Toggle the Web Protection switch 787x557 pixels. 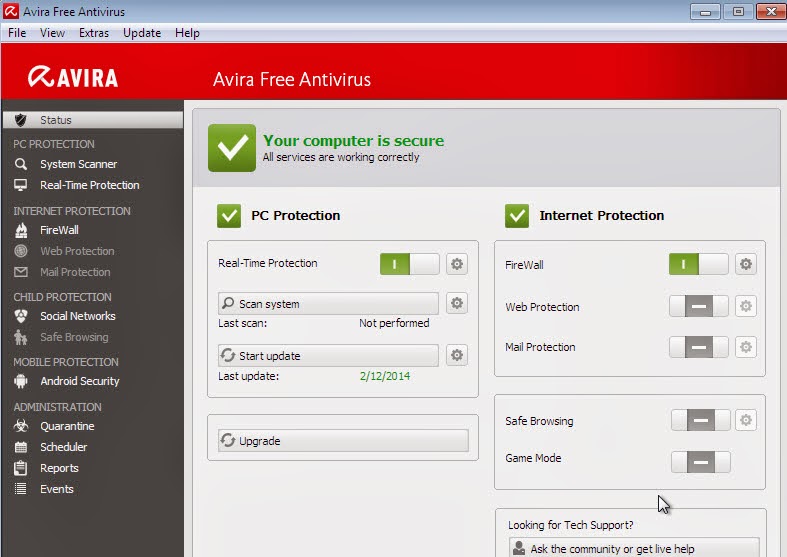pos(699,306)
